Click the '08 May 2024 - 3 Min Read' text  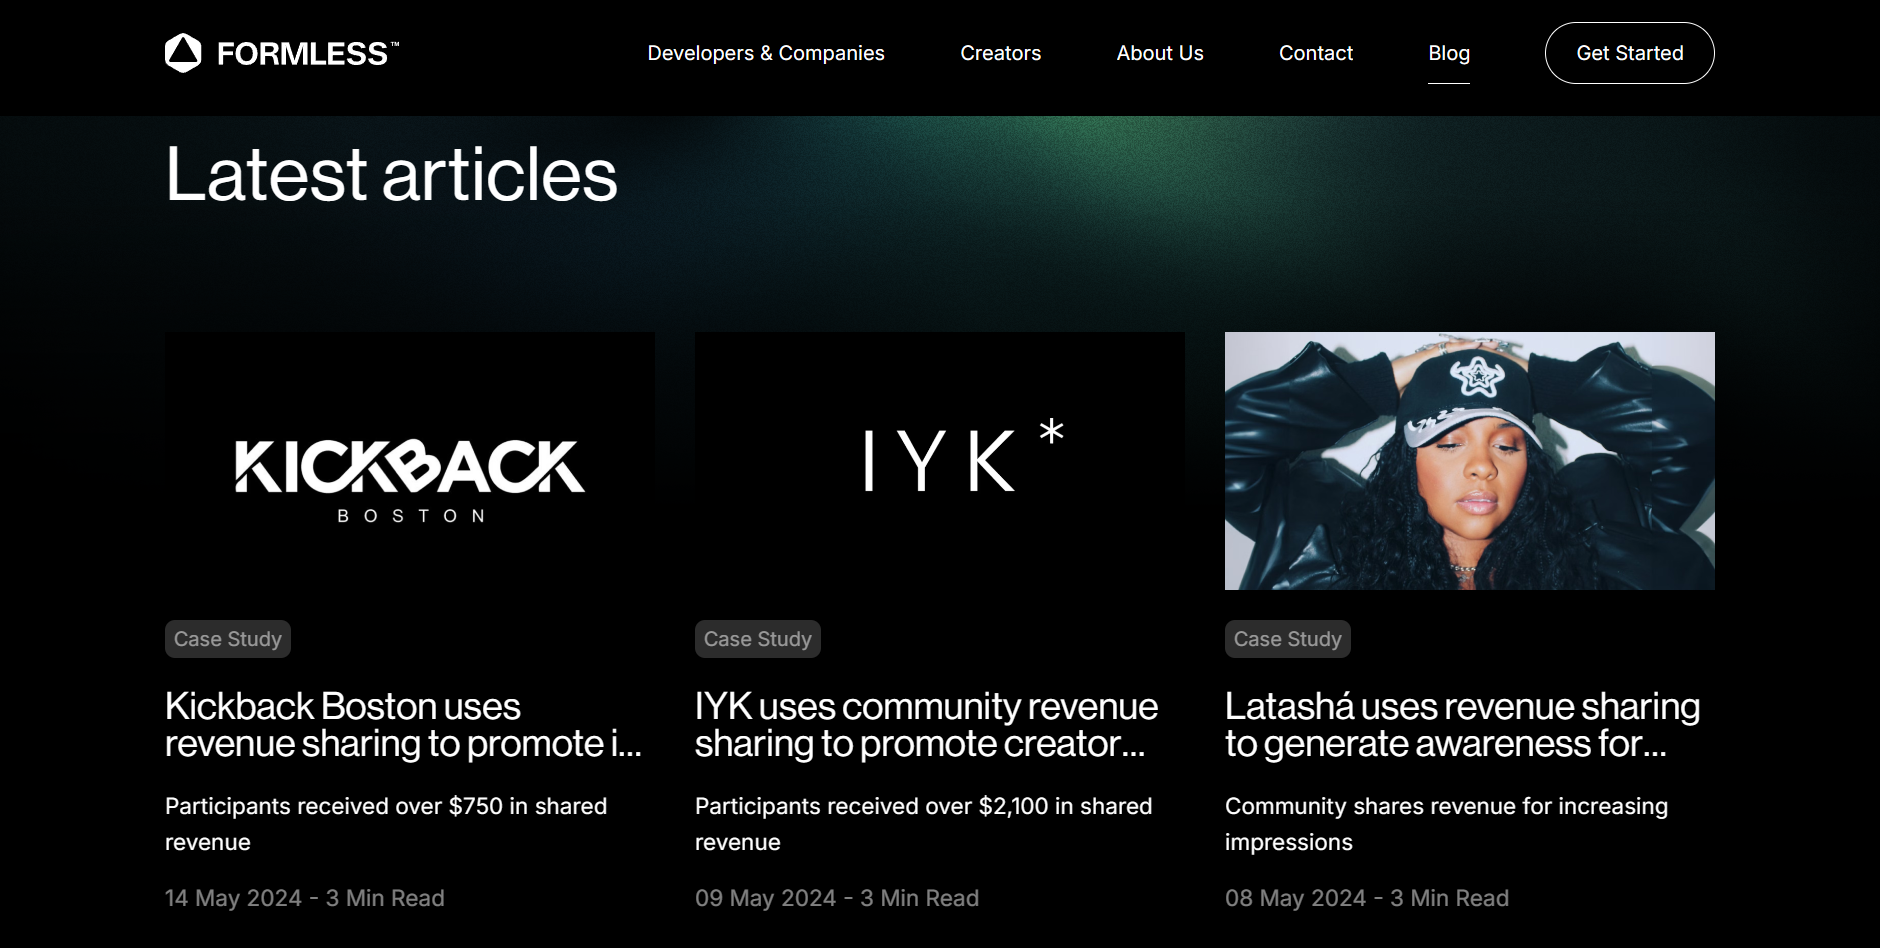coord(1367,898)
